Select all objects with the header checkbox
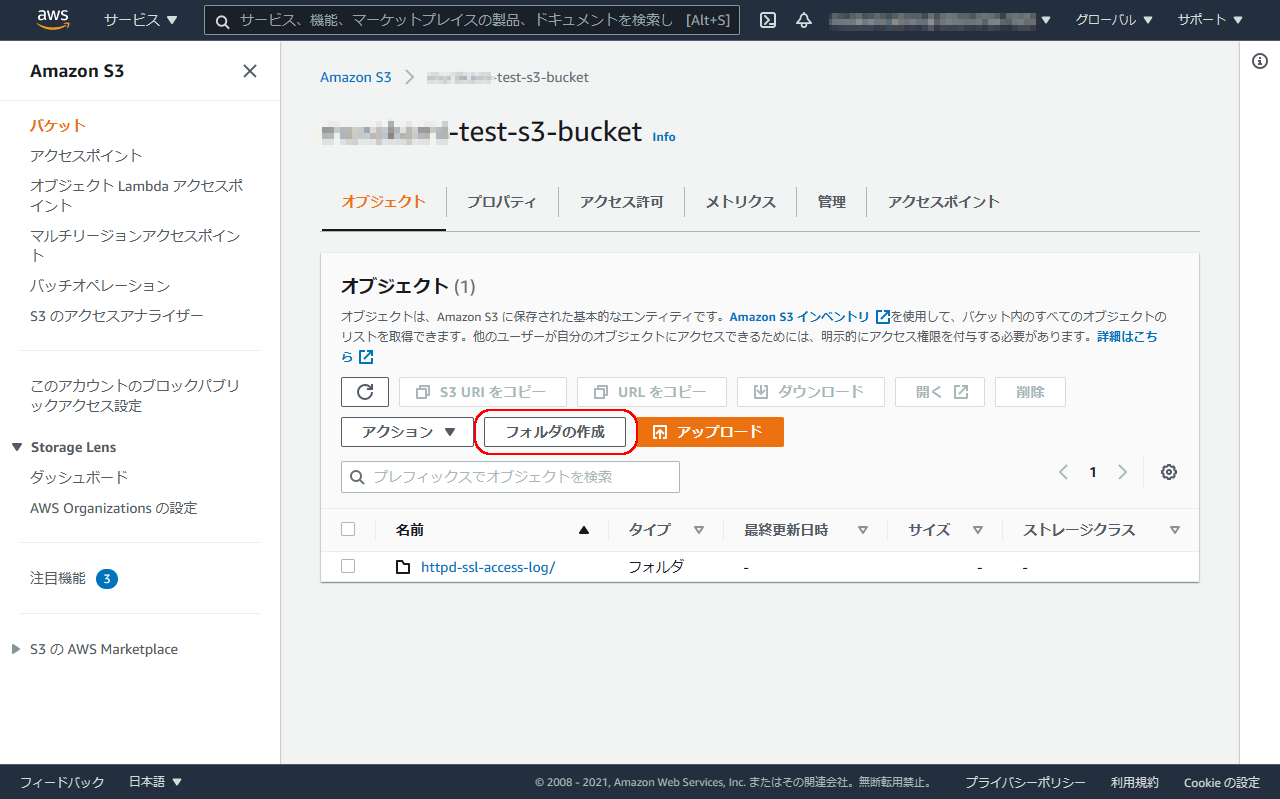Screen dimensions: 1280x799 pos(347,529)
